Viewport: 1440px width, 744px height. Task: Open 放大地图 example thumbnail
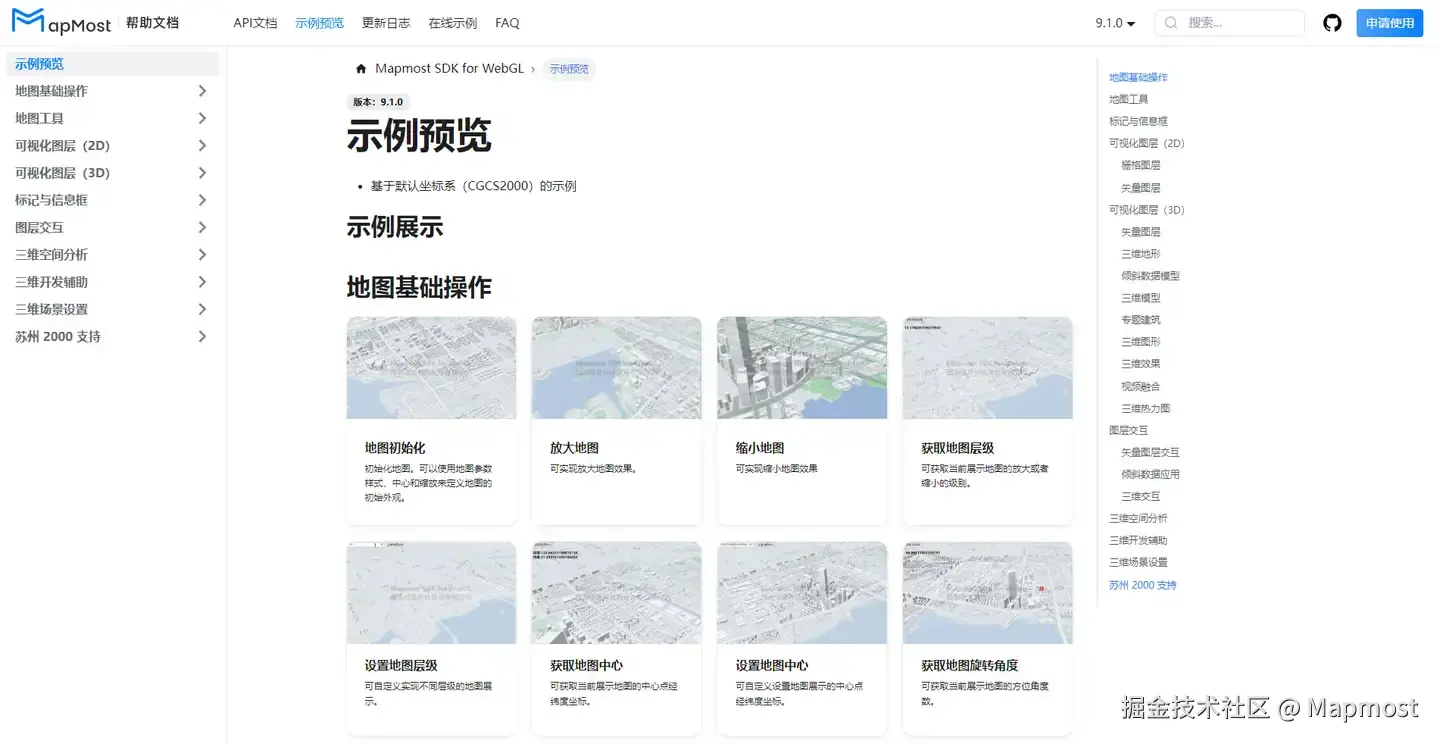[616, 368]
